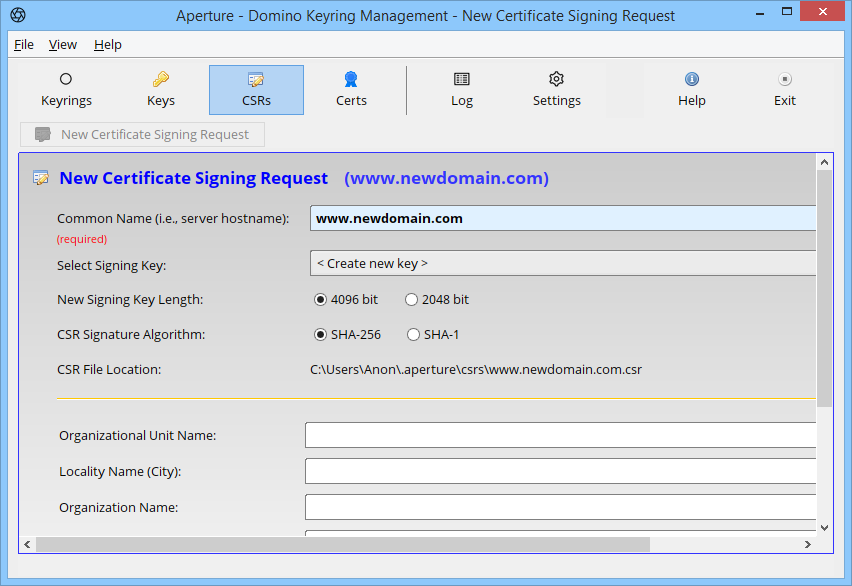
Task: Minimize the Aperture window
Action: point(760,12)
